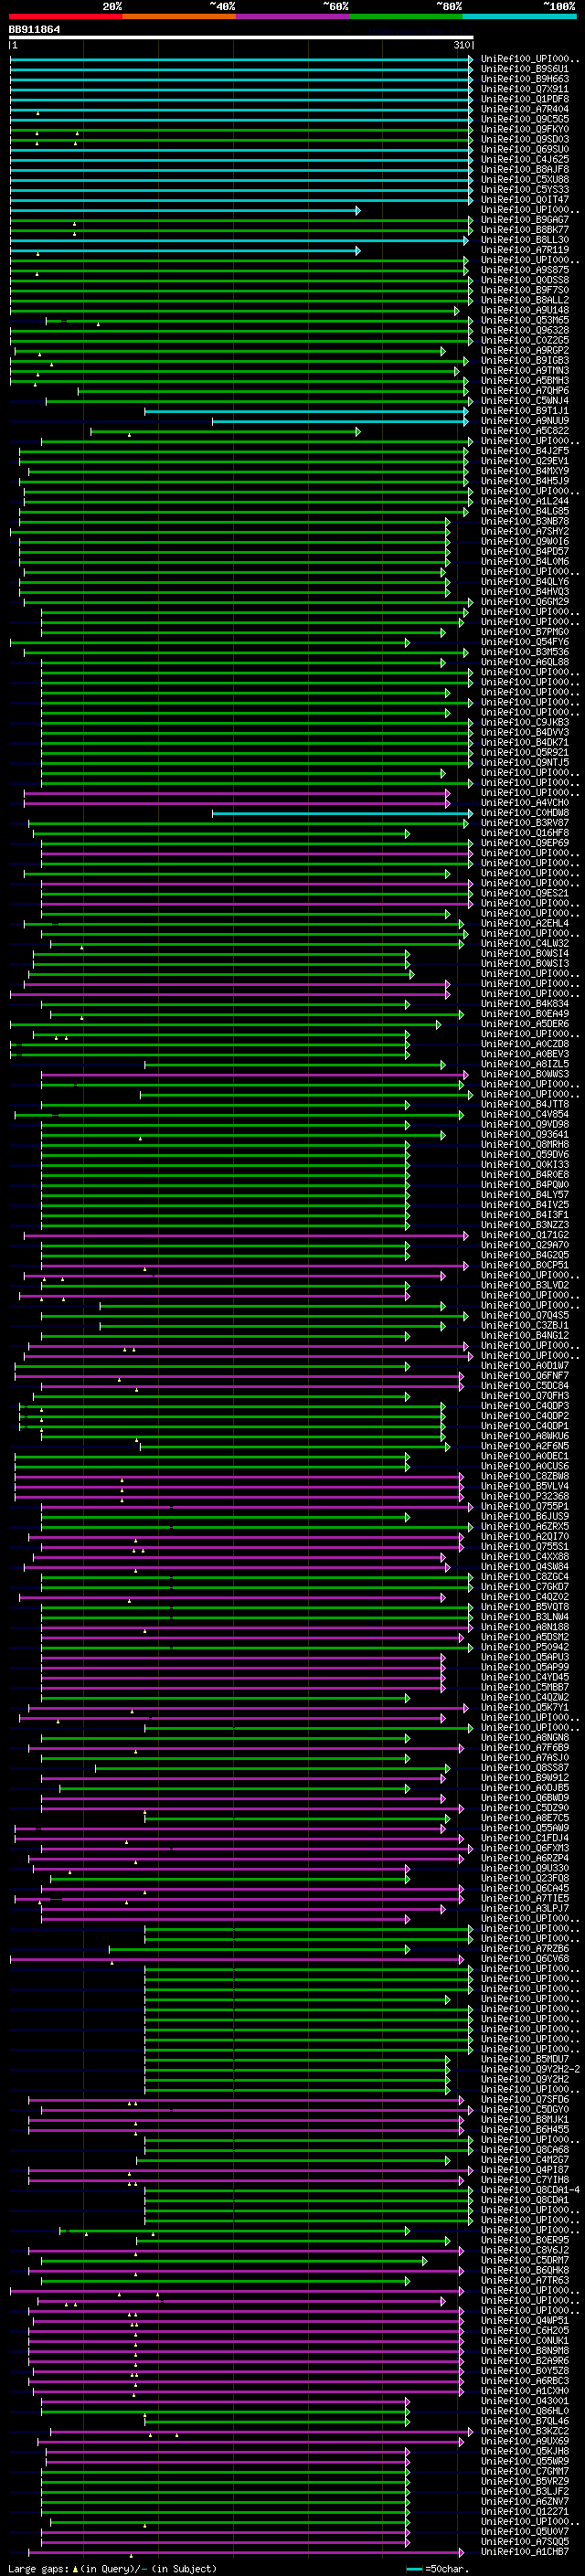Image resolution: width=585 pixels, height=2576 pixels.
Task: Open hit UniRef100_B9H663
Action: pyautogui.click(x=525, y=79)
